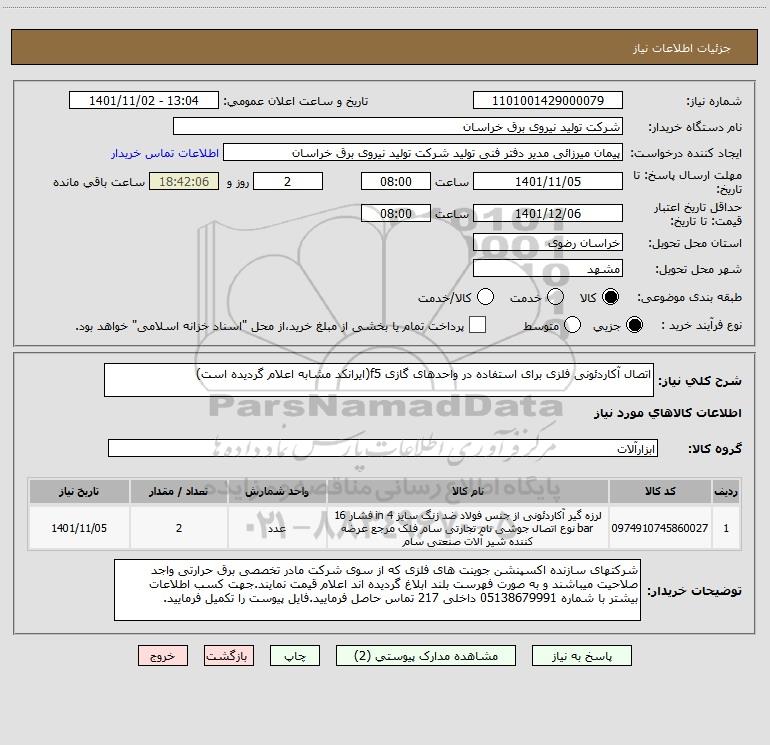Click the تعداد / مقدار column header
Viewport: 770px width, 745px height.
tap(179, 491)
